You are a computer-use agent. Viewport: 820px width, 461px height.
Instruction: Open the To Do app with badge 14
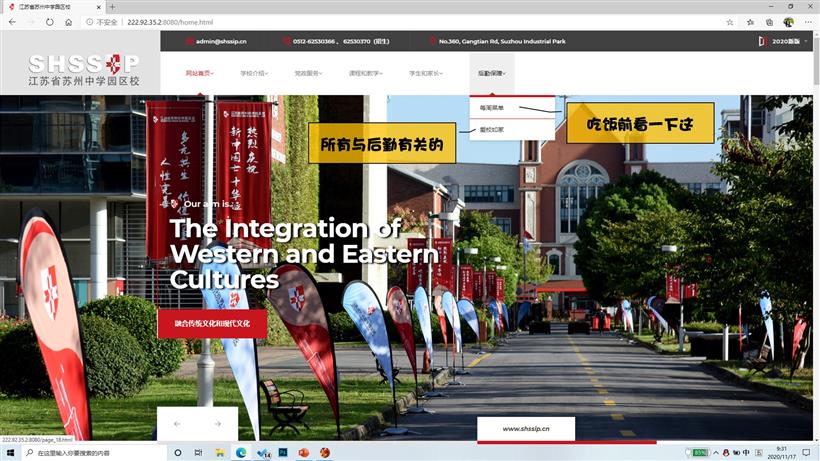(263, 453)
